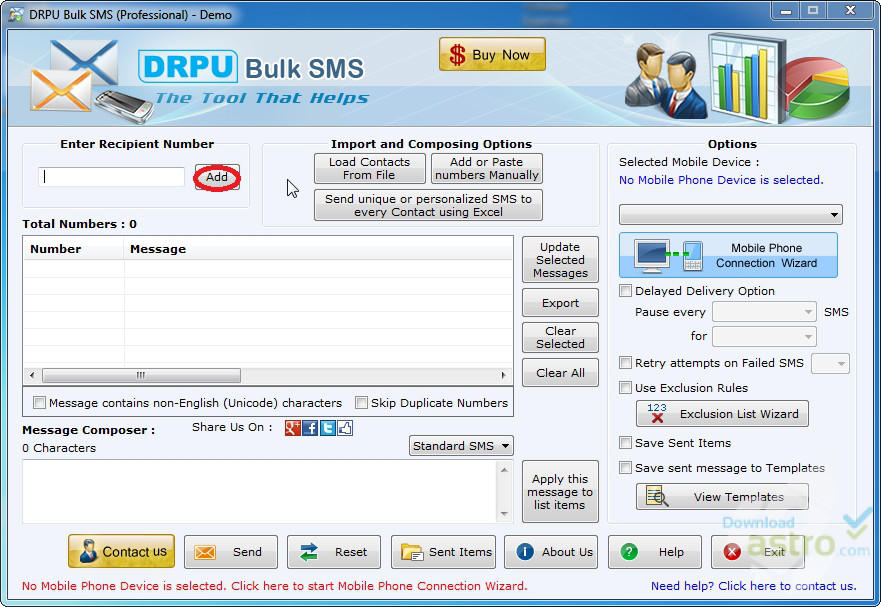
Task: Open the Mobile Phone Connection Wizard
Action: [728, 255]
